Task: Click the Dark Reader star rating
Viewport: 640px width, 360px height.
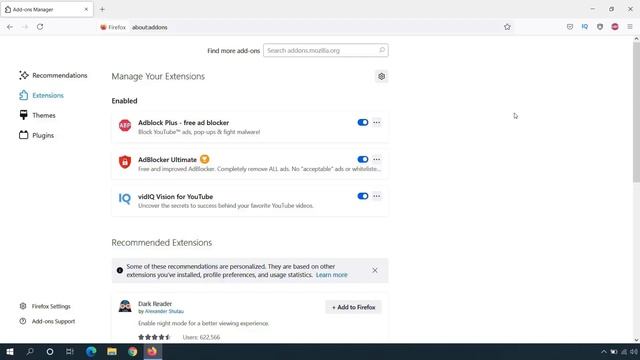Action: pos(154,337)
